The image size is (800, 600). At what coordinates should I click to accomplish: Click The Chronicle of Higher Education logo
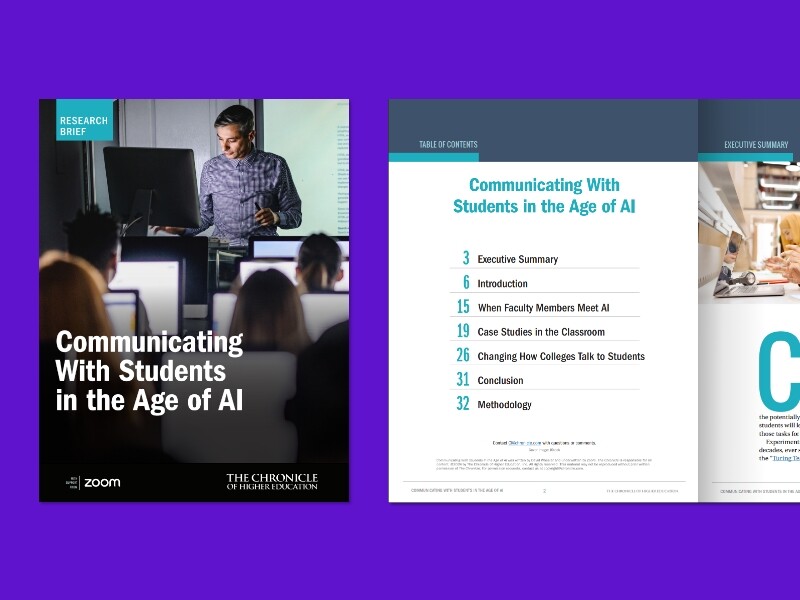pos(271,482)
